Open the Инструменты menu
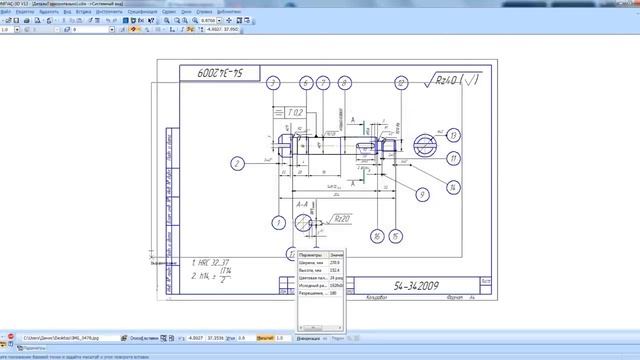Image resolution: width=640 pixels, height=360 pixels. 109,12
